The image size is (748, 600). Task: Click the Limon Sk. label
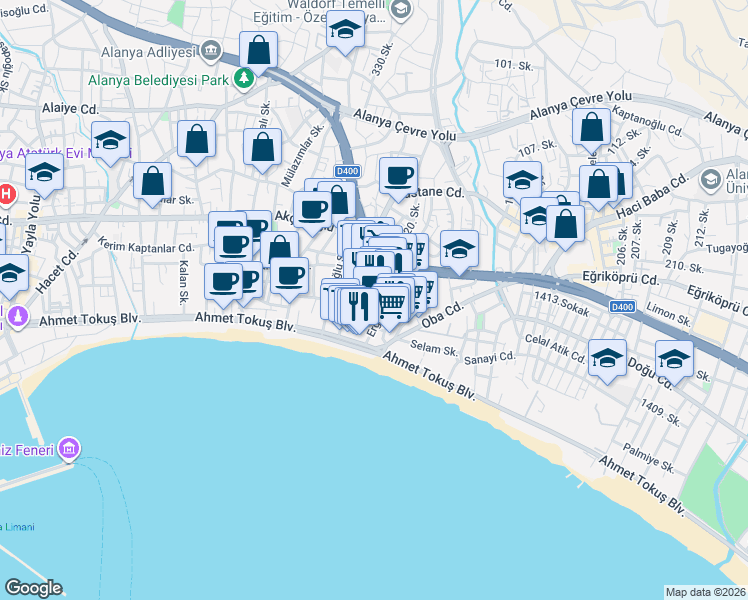[x=668, y=314]
